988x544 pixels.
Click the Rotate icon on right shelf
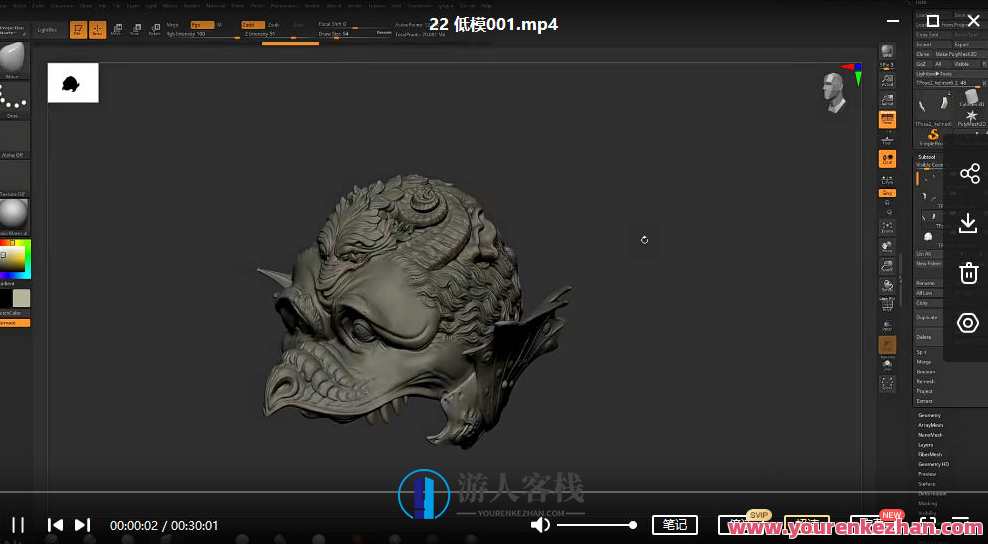pyautogui.click(x=887, y=287)
